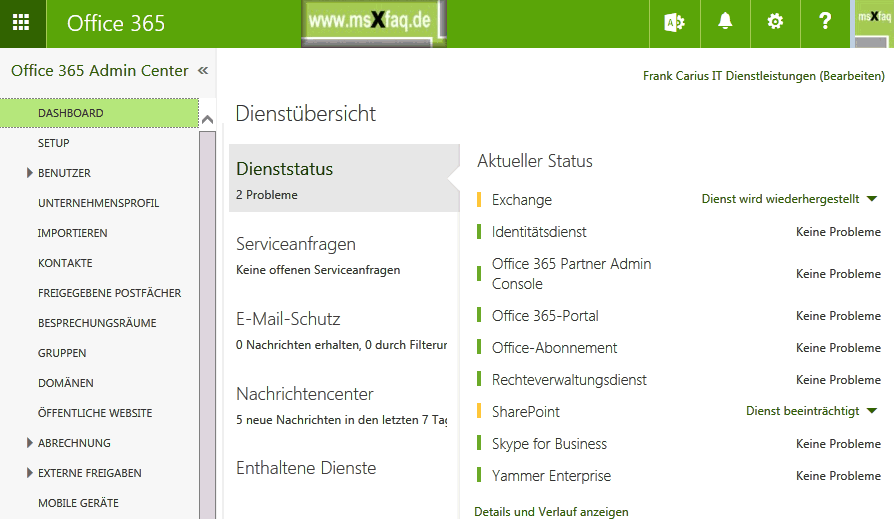
Task: Expand the EXTERNE FREIGABEN tree arrow
Action: click(x=30, y=473)
